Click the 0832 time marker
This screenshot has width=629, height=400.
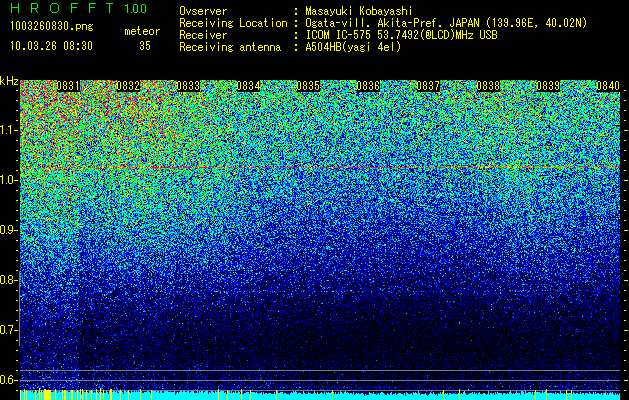coord(128,86)
